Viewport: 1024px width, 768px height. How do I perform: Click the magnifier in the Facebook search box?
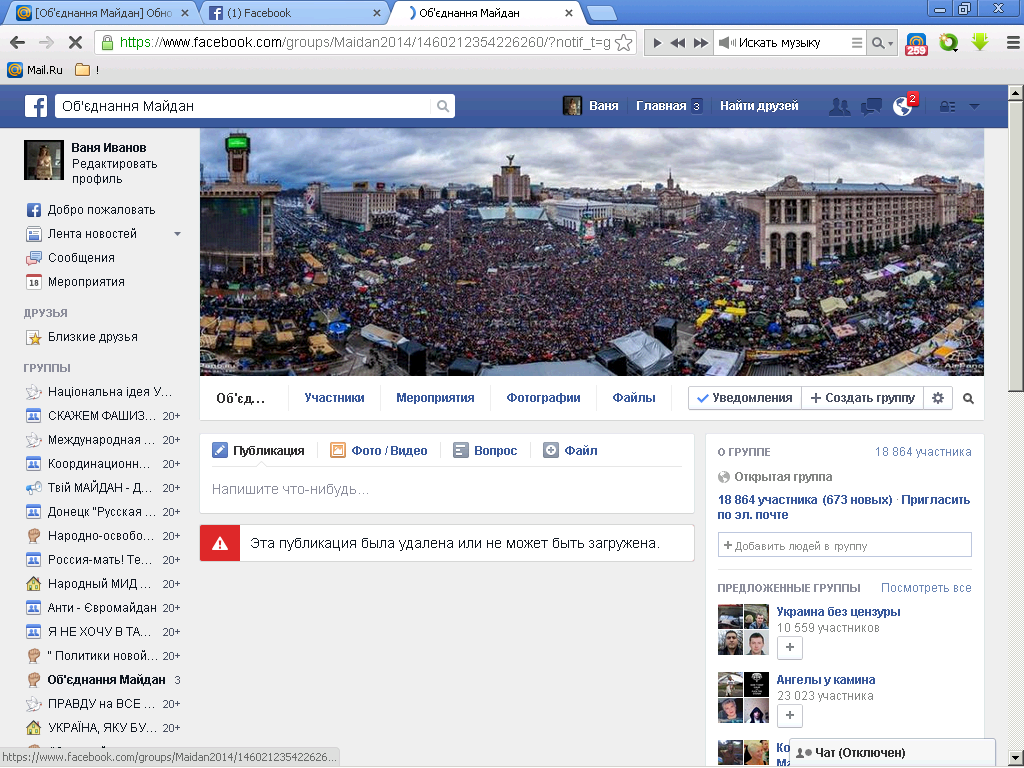click(443, 106)
